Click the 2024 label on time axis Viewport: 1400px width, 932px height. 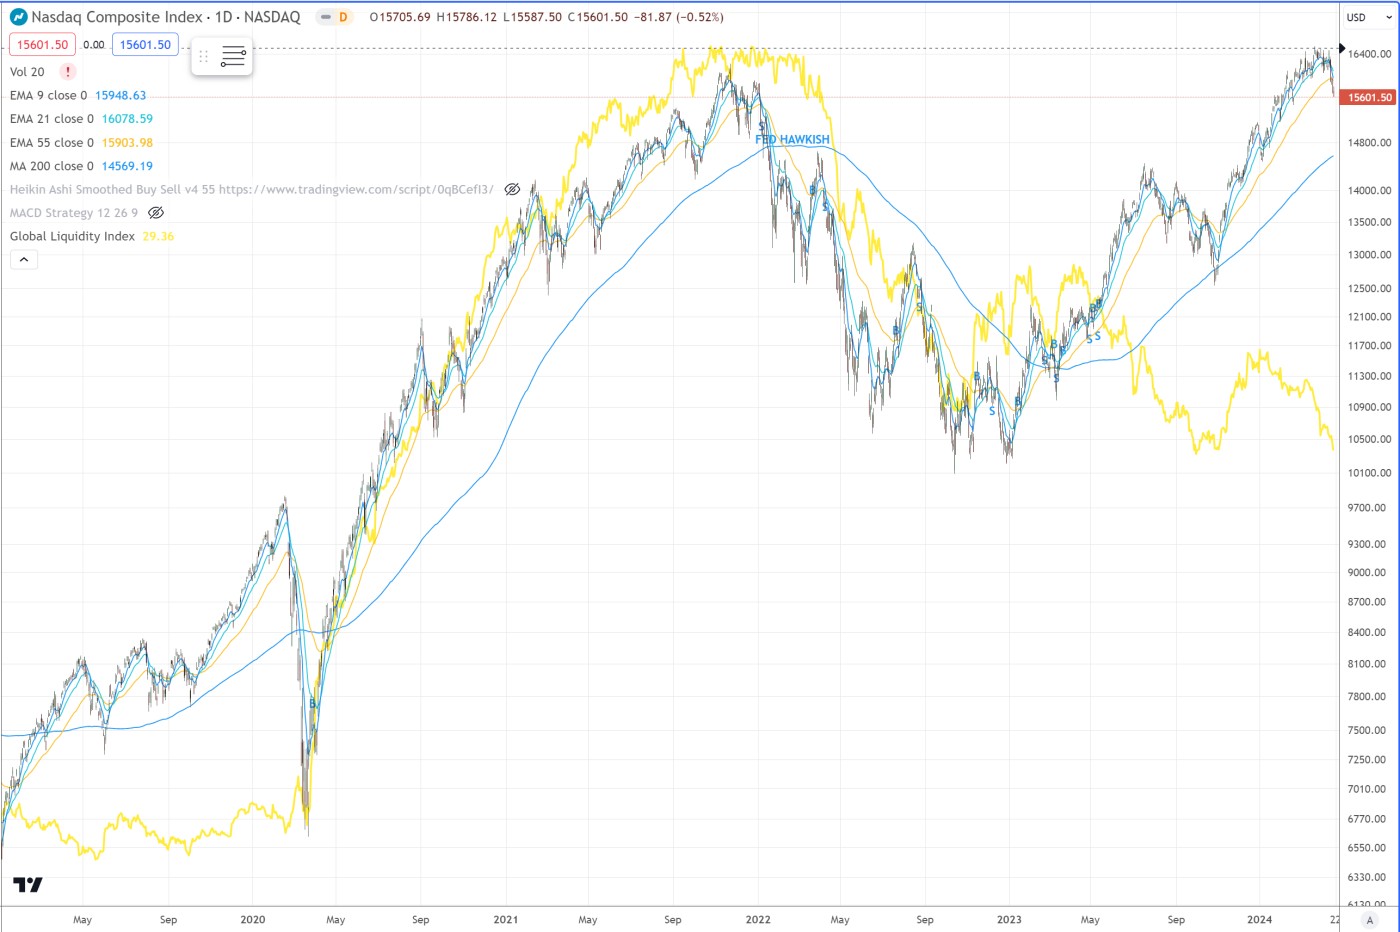[x=1260, y=920]
